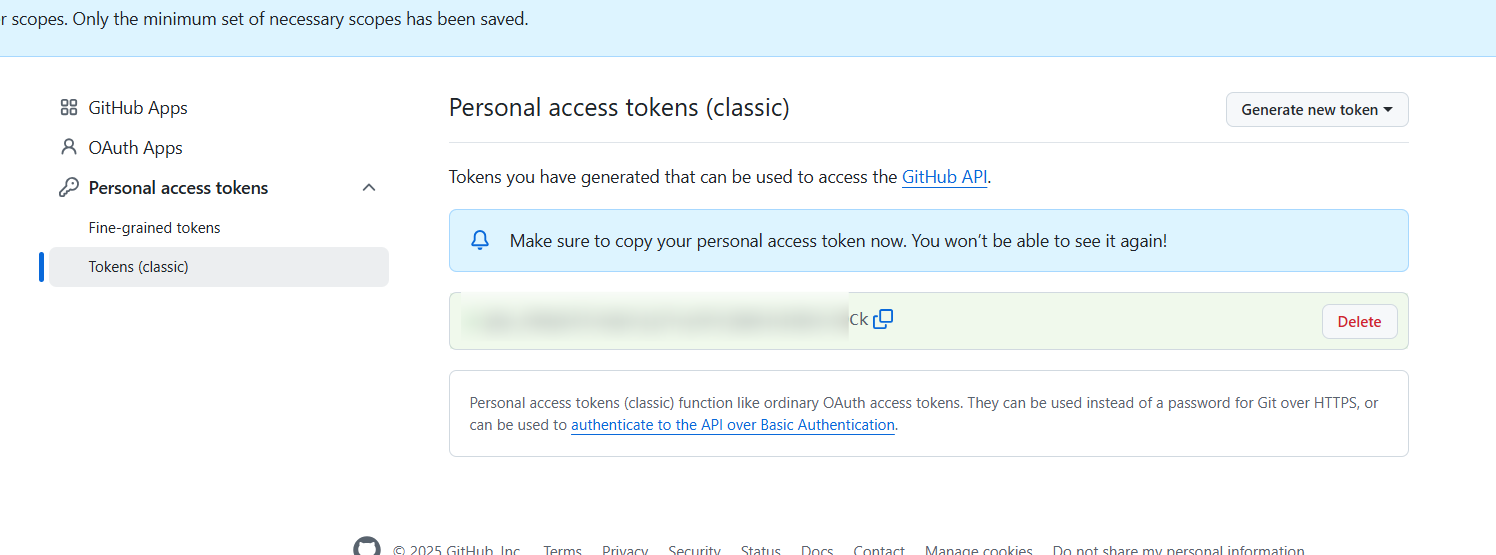Screen dimensions: 1496x555
Task: Go to GitHub Apps settings
Action: pyautogui.click(x=138, y=108)
